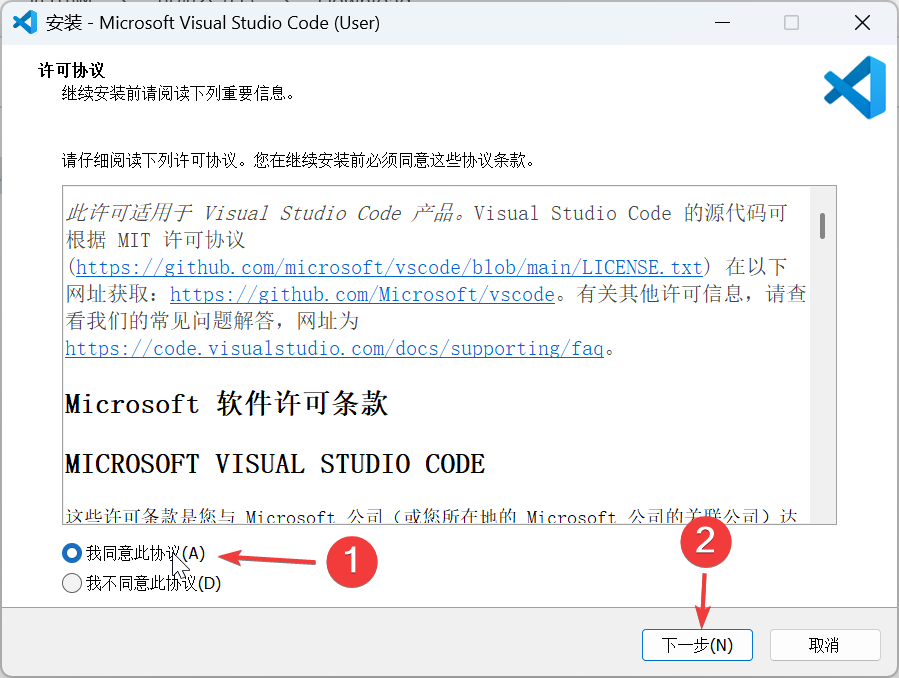The image size is (899, 678).
Task: Click the "根据 MIT 许可协议" text line
Action: tap(155, 240)
